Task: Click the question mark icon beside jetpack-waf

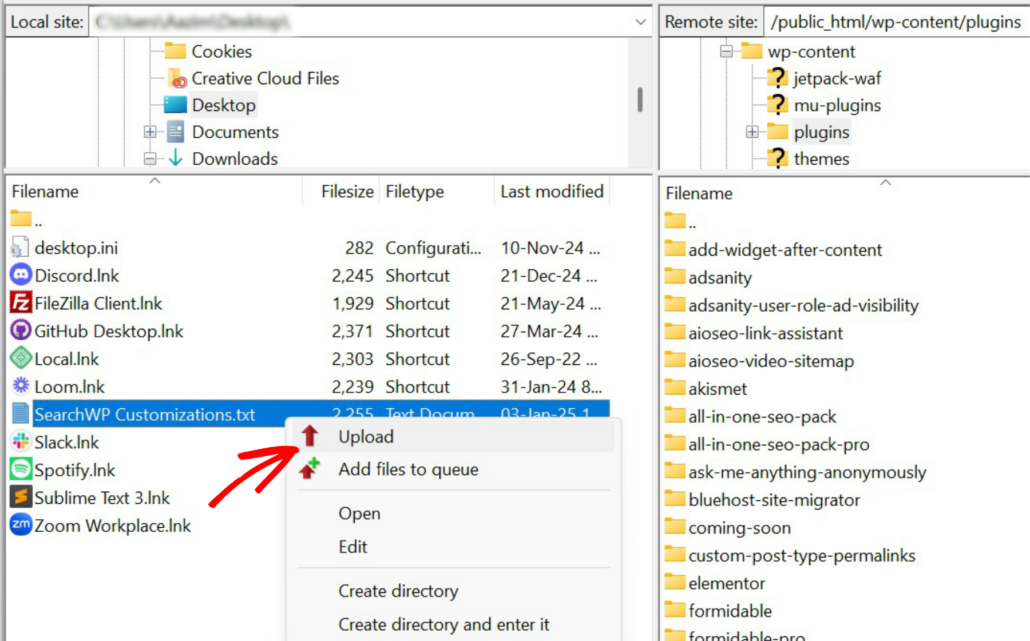Action: [777, 78]
